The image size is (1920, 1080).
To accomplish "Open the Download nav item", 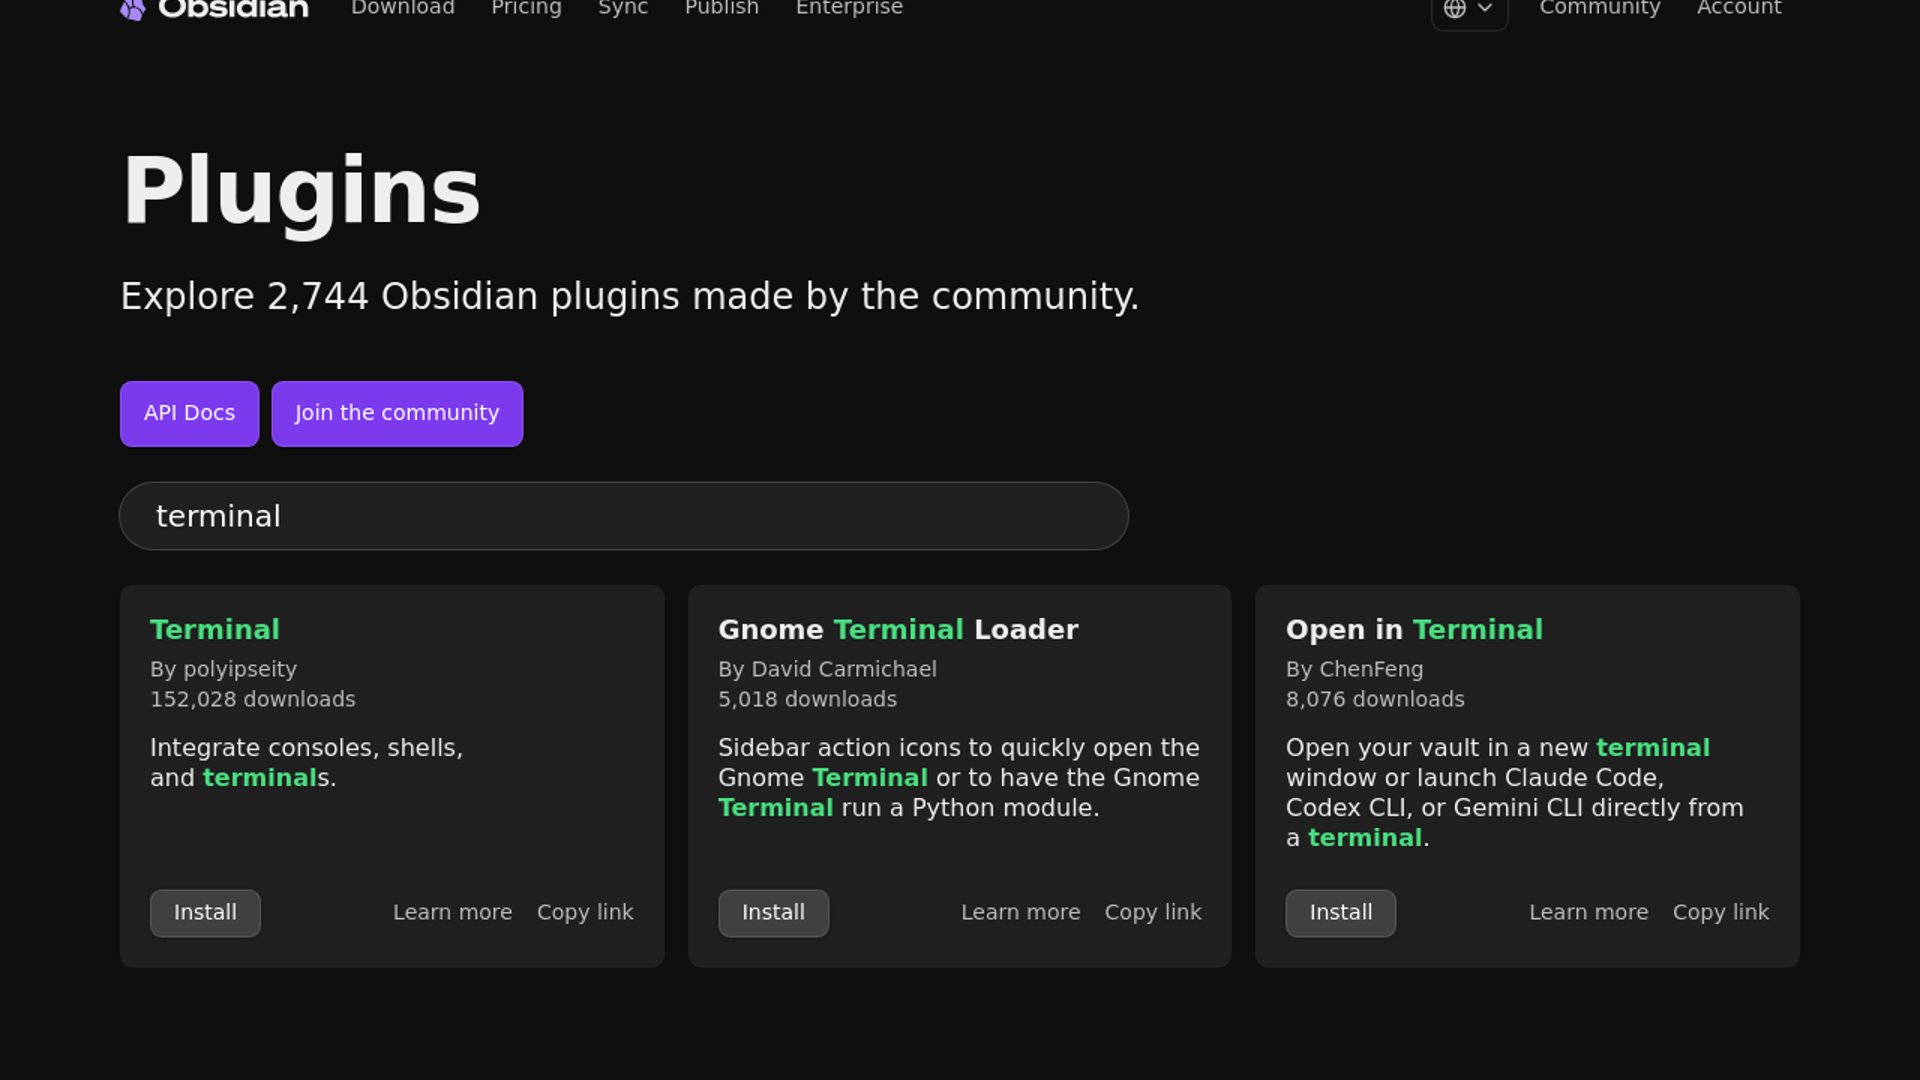I will (x=402, y=8).
